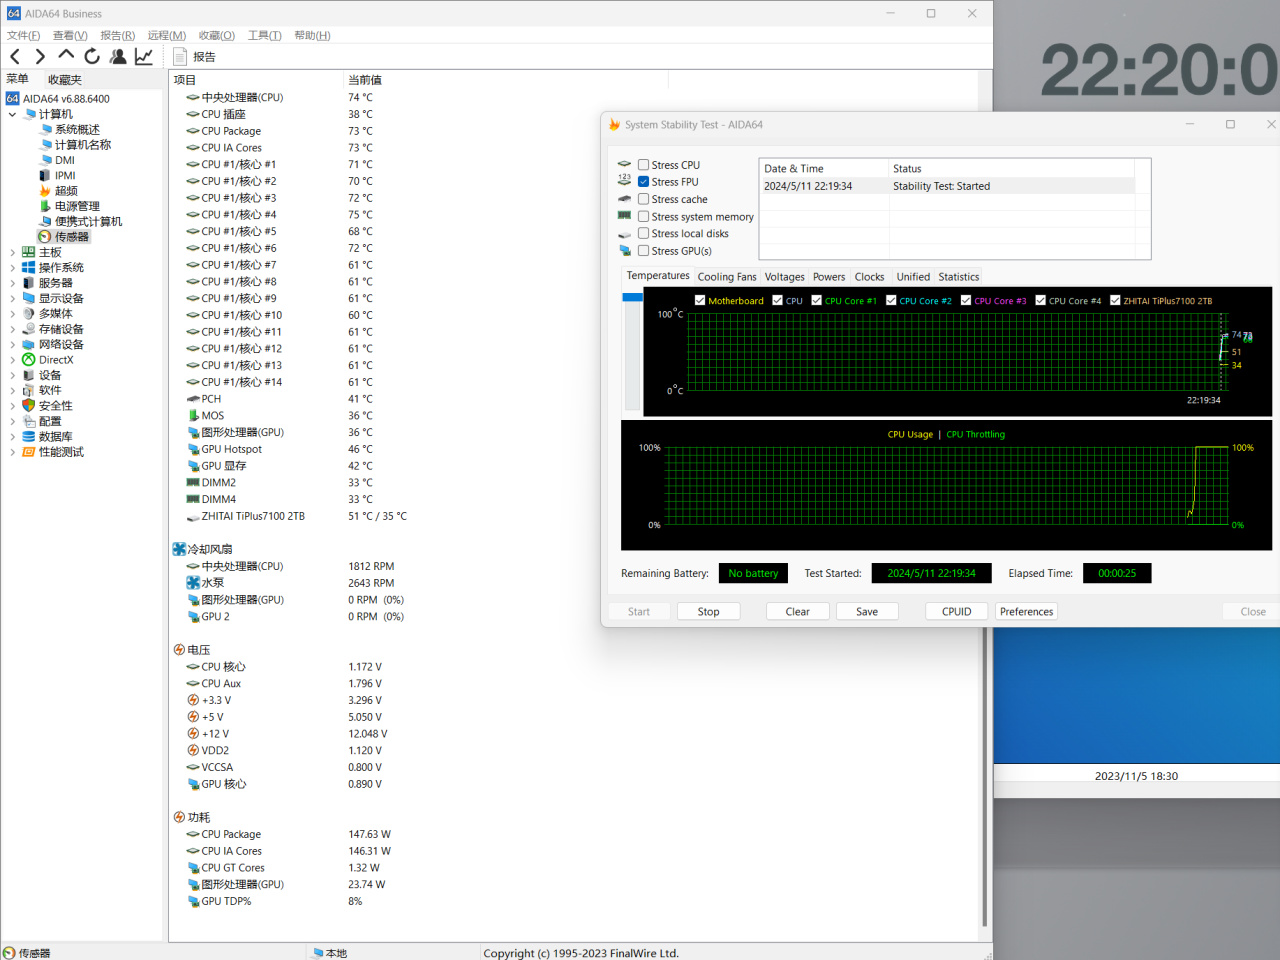Toggle ZHITAI TiPlus7100 2TB graph checkbox
1280x960 pixels.
(1115, 300)
